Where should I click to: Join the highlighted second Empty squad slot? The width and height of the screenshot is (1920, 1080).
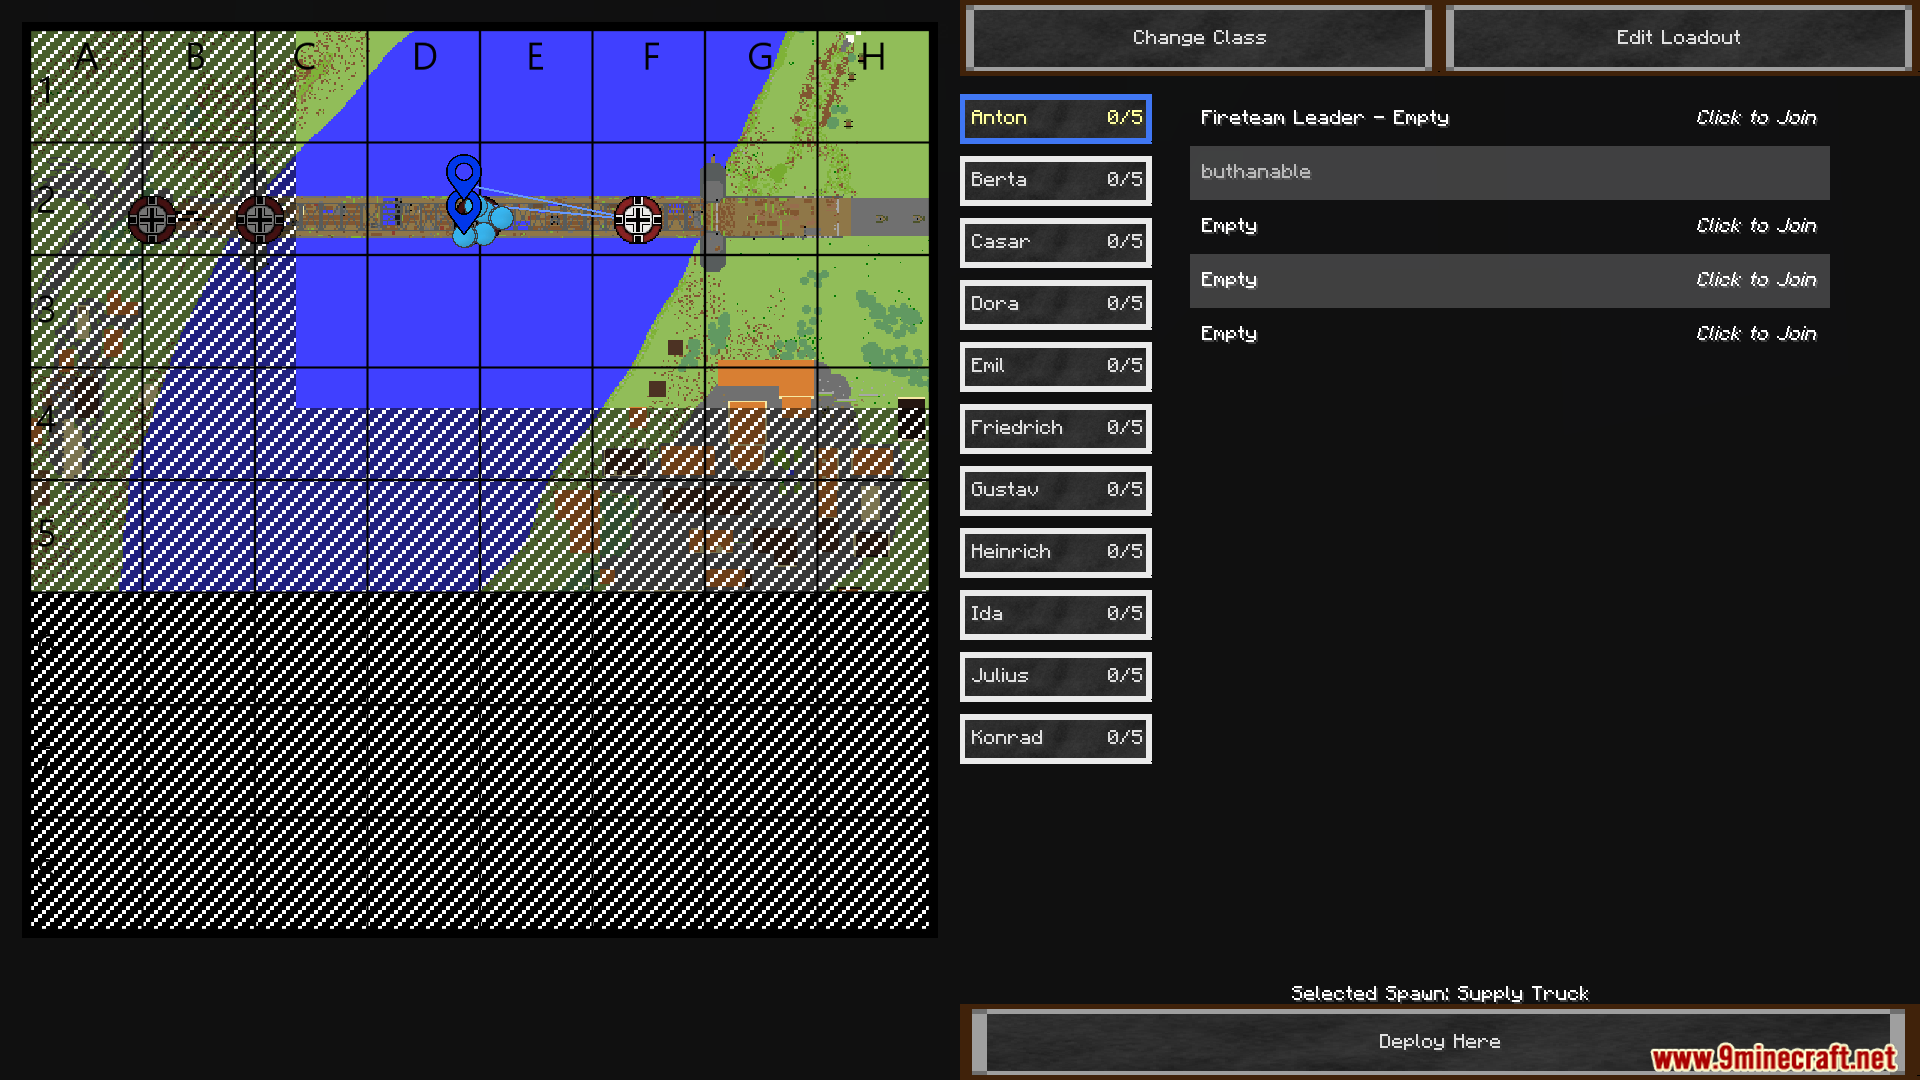[x=1755, y=280]
